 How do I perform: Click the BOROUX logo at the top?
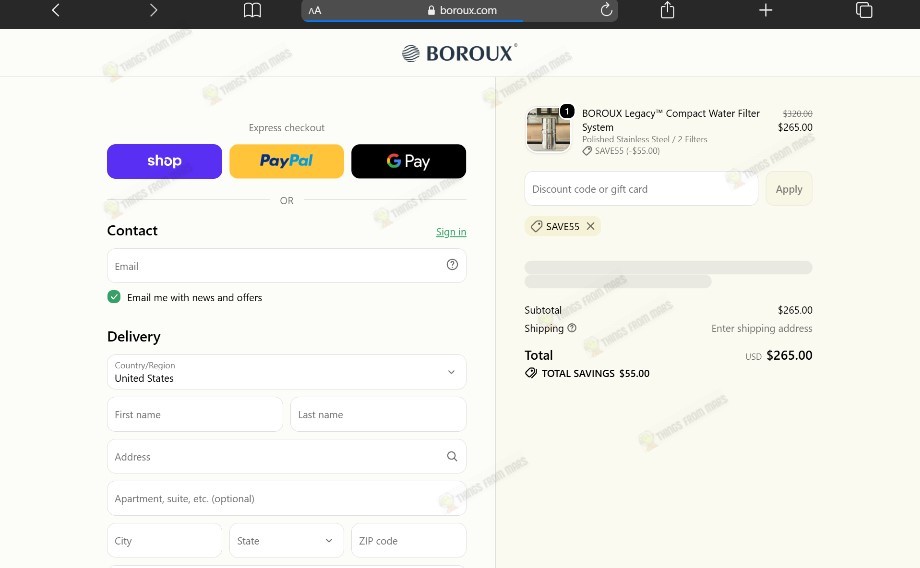459,53
